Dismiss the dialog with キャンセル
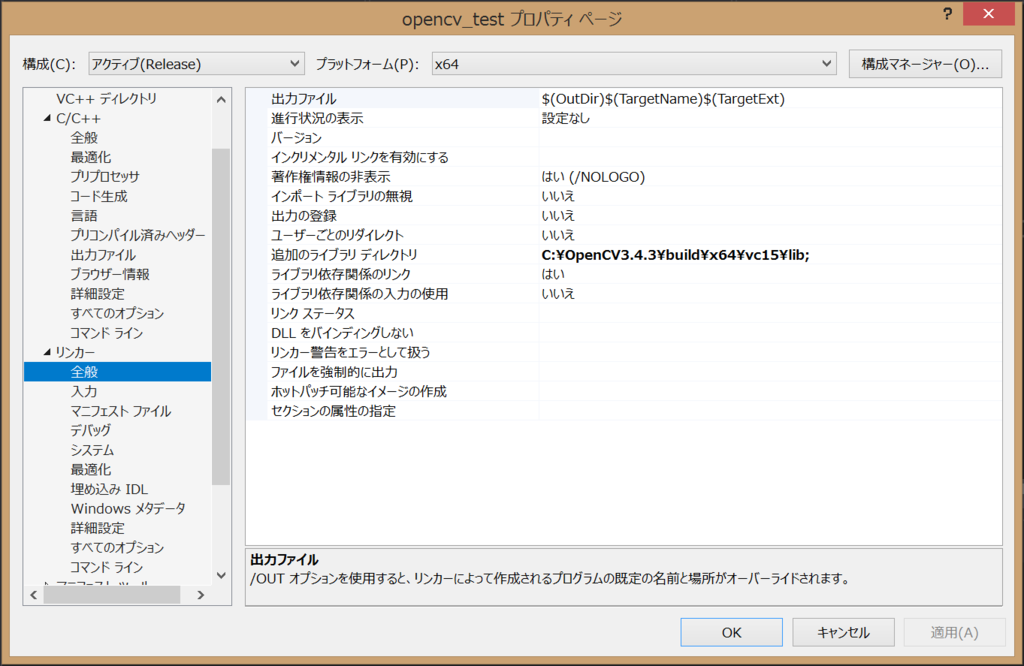Image resolution: width=1024 pixels, height=666 pixels. pyautogui.click(x=841, y=632)
